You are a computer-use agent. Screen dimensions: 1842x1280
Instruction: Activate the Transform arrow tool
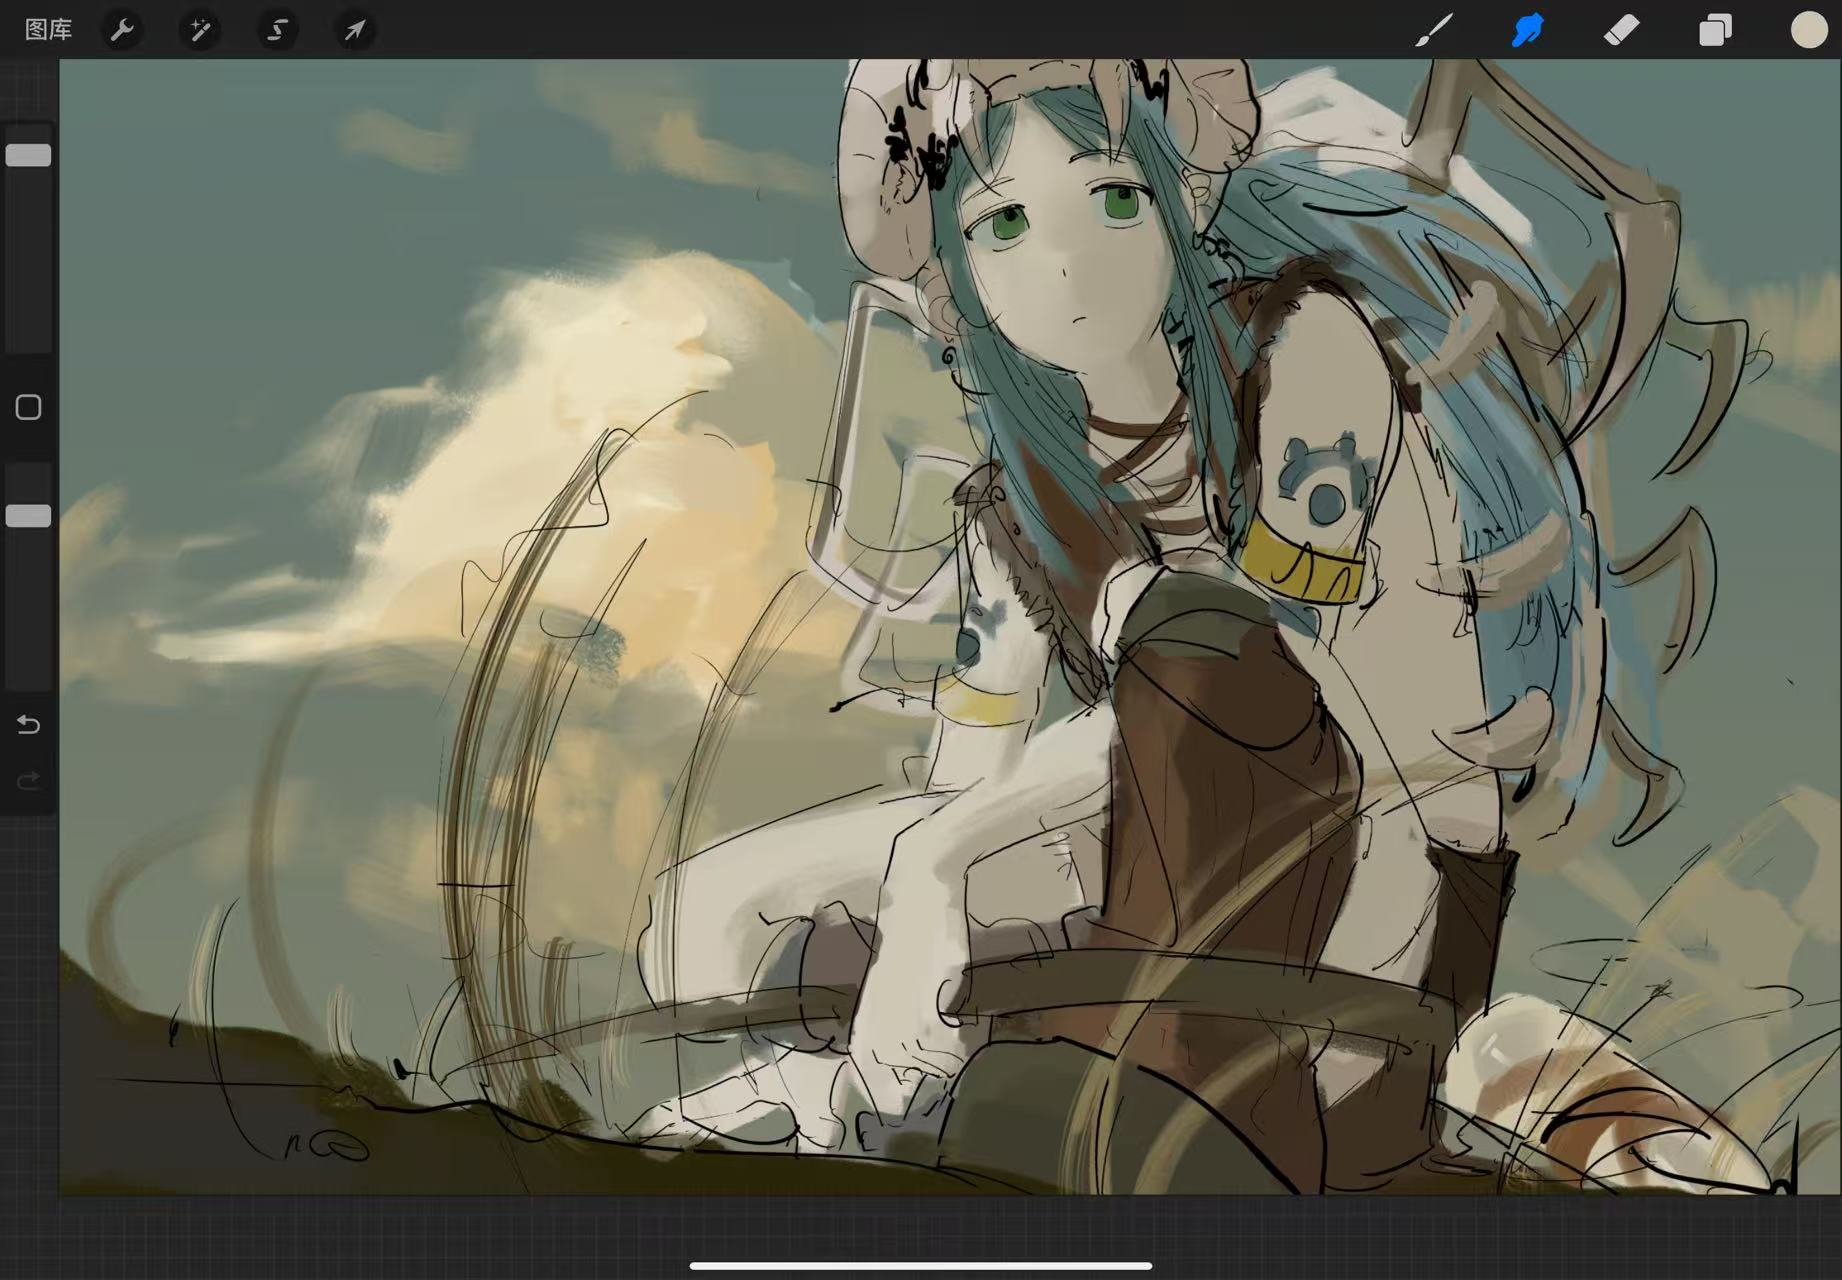[355, 30]
